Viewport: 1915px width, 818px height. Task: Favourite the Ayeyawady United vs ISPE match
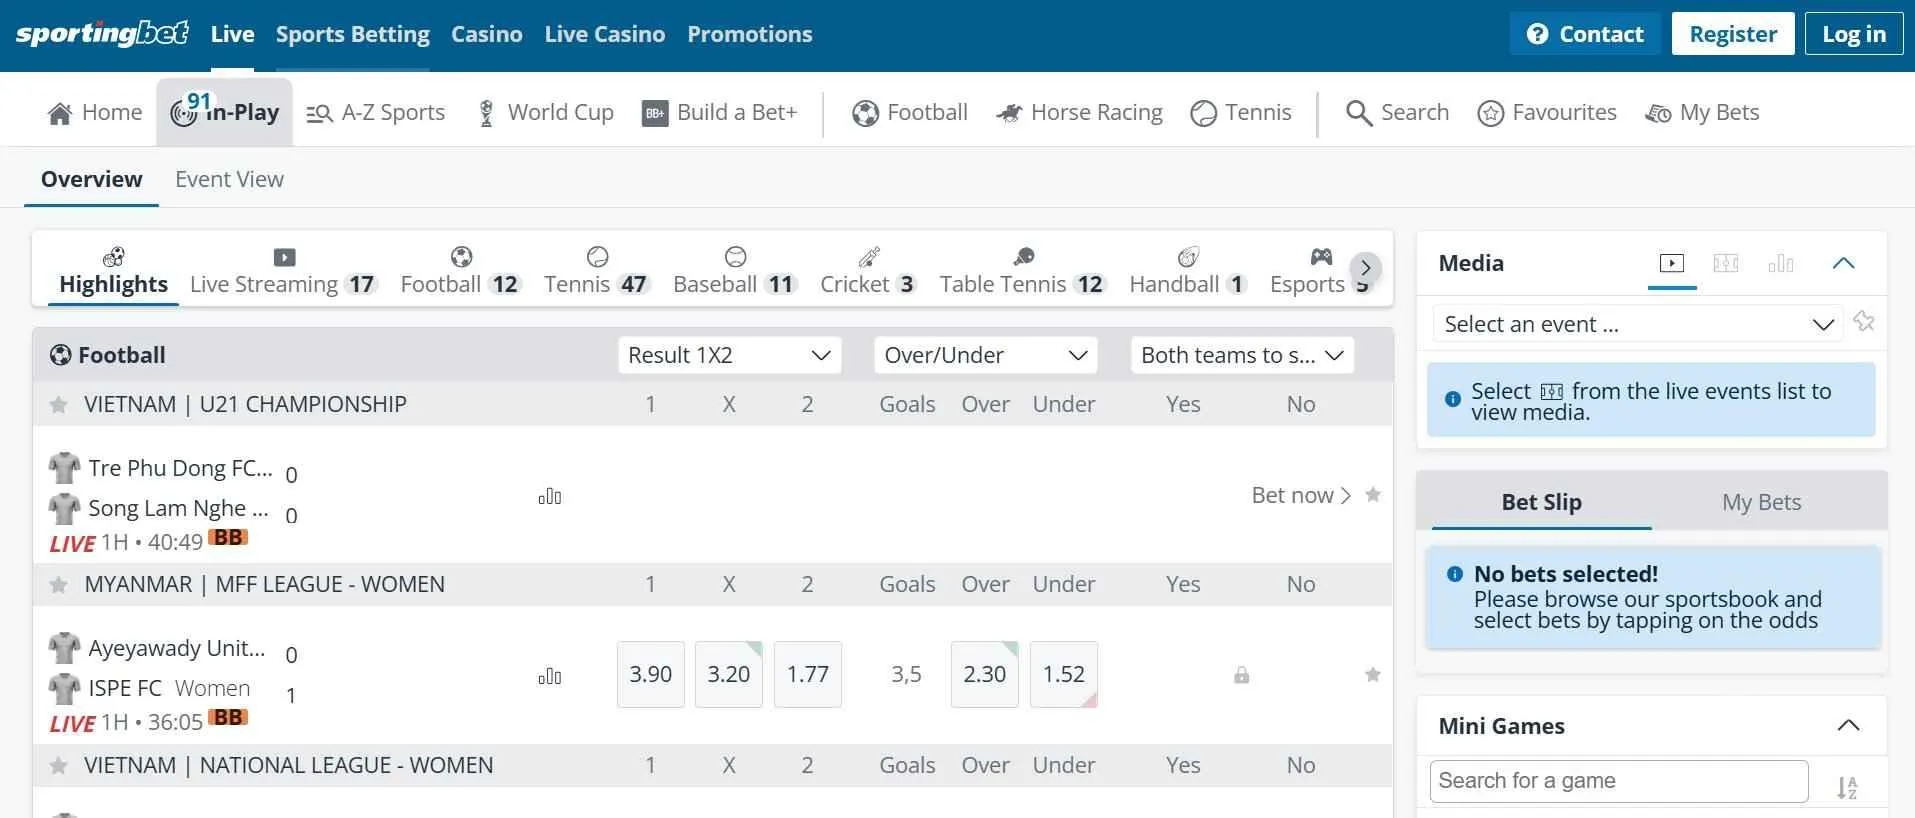click(x=1373, y=675)
